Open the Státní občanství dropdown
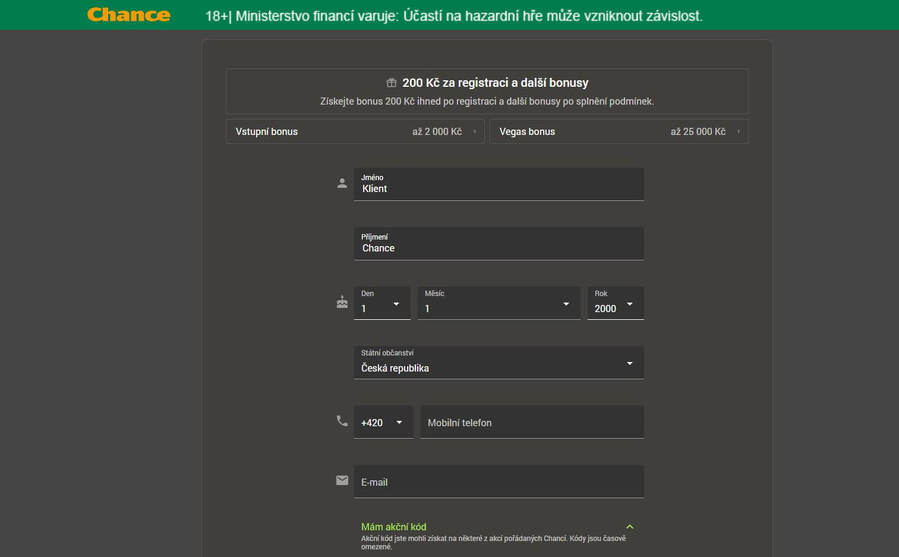The width and height of the screenshot is (899, 557). (x=499, y=363)
